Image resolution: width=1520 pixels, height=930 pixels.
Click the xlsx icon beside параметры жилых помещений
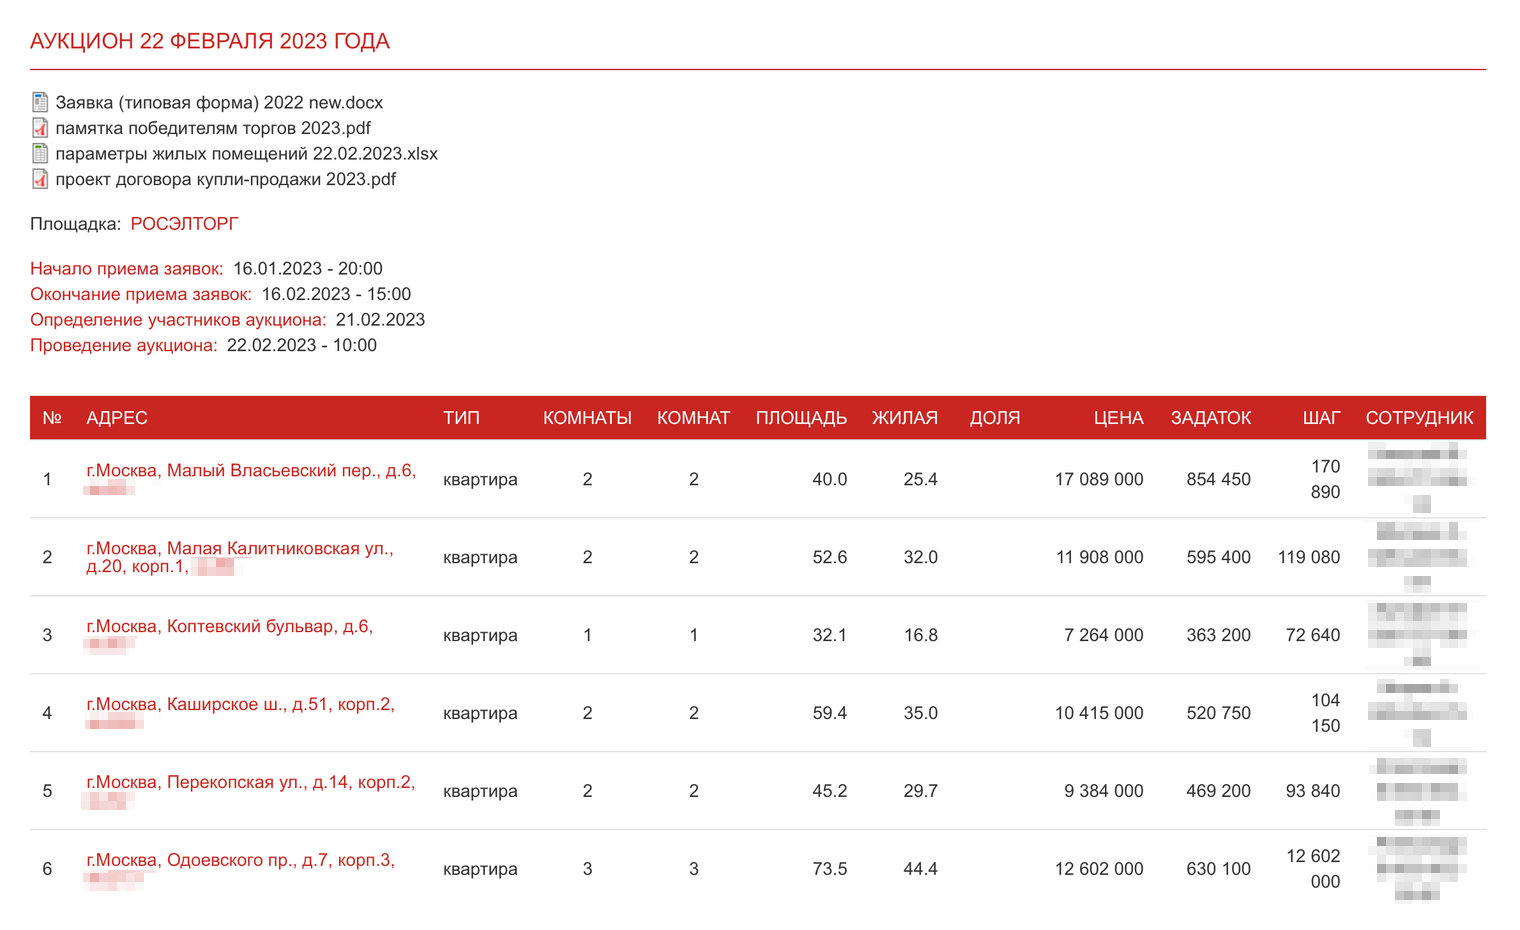(40, 153)
